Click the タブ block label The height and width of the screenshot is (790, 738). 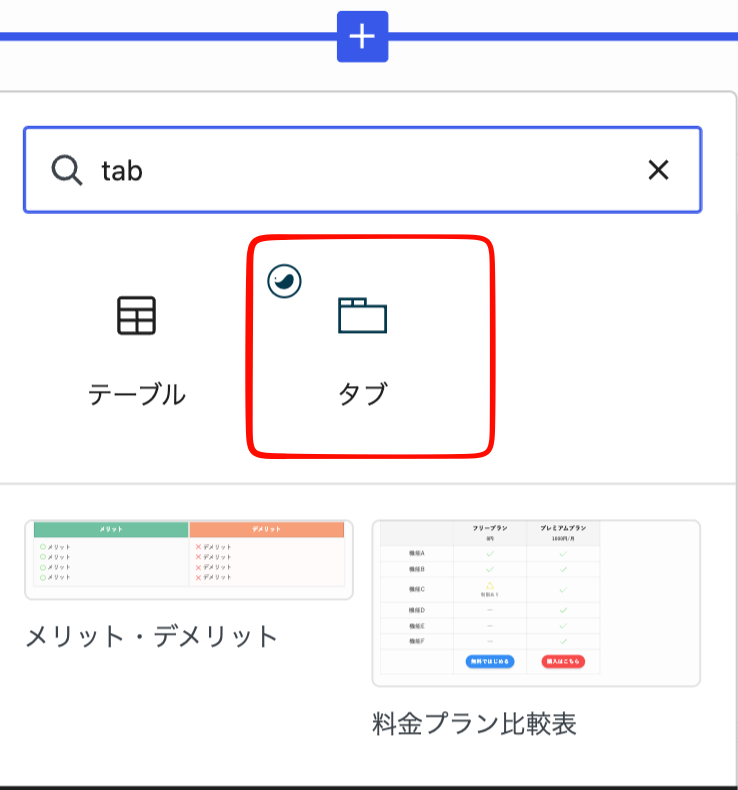coord(363,394)
